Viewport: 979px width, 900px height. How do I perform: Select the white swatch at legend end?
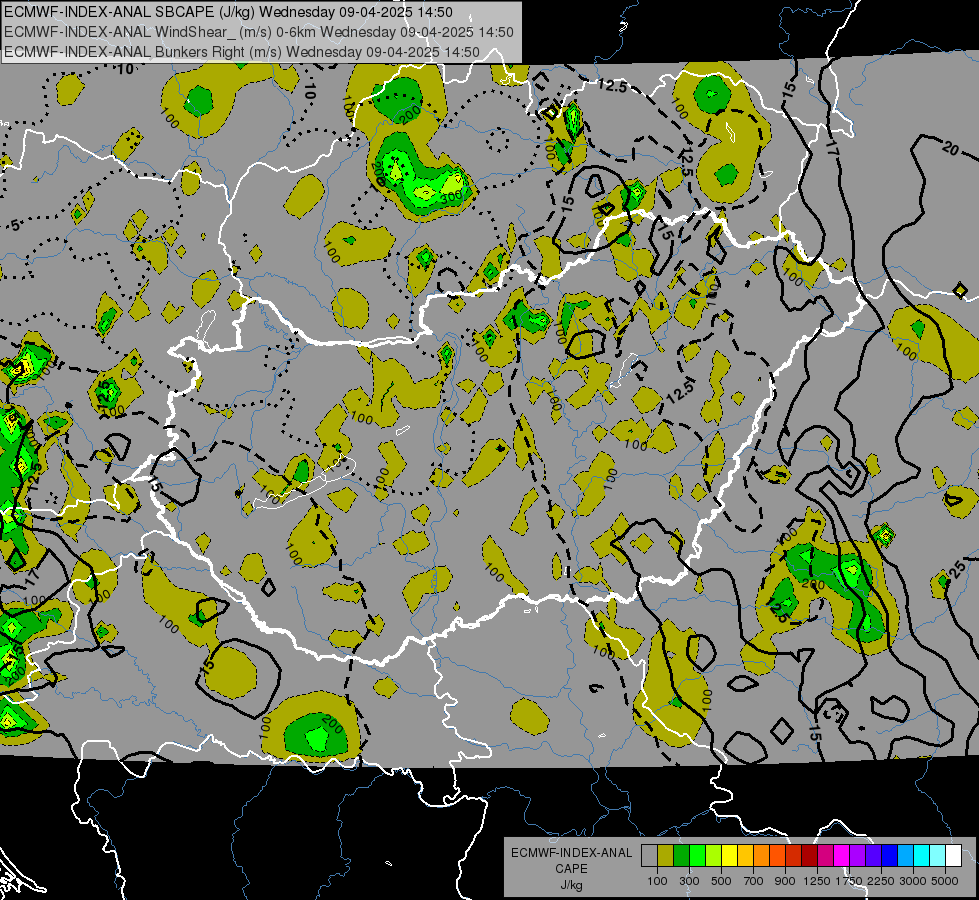tap(953, 855)
